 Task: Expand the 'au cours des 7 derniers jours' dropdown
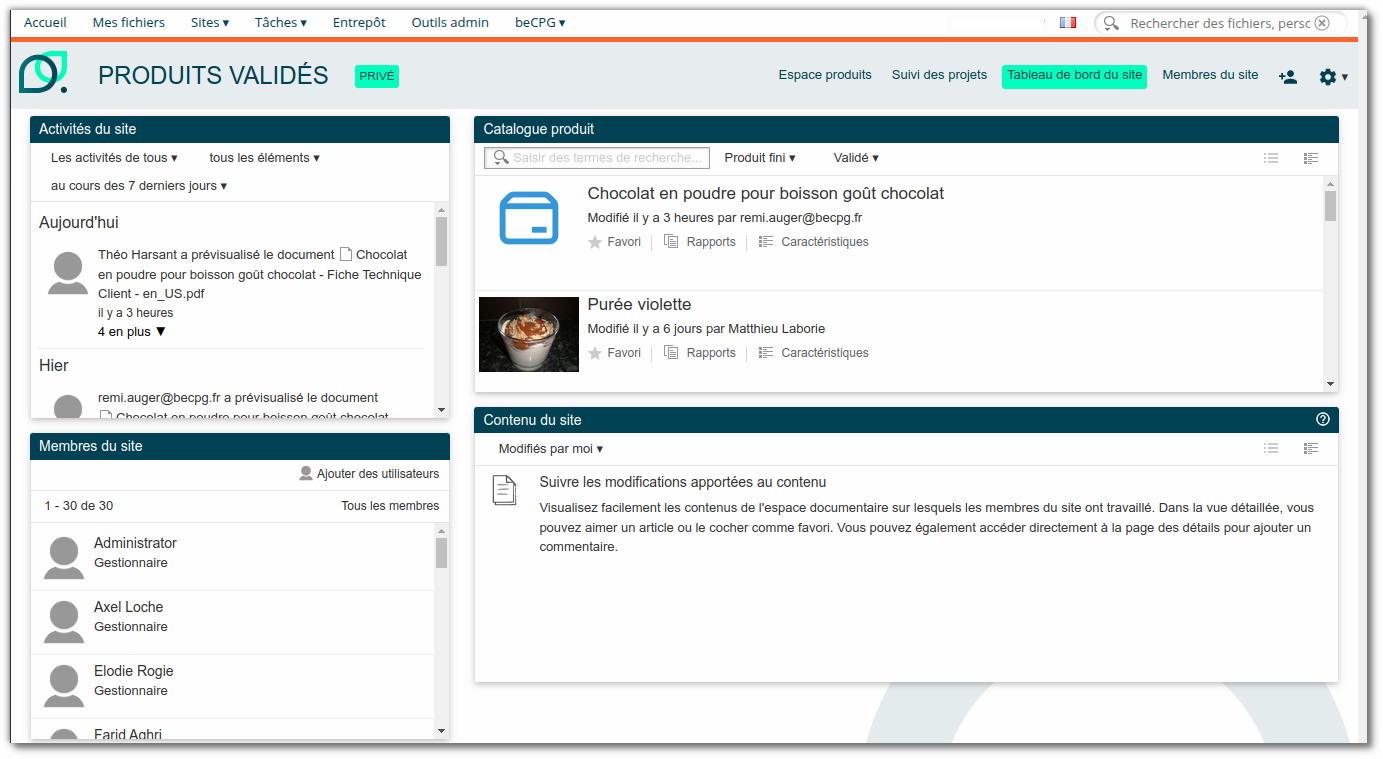(x=138, y=185)
